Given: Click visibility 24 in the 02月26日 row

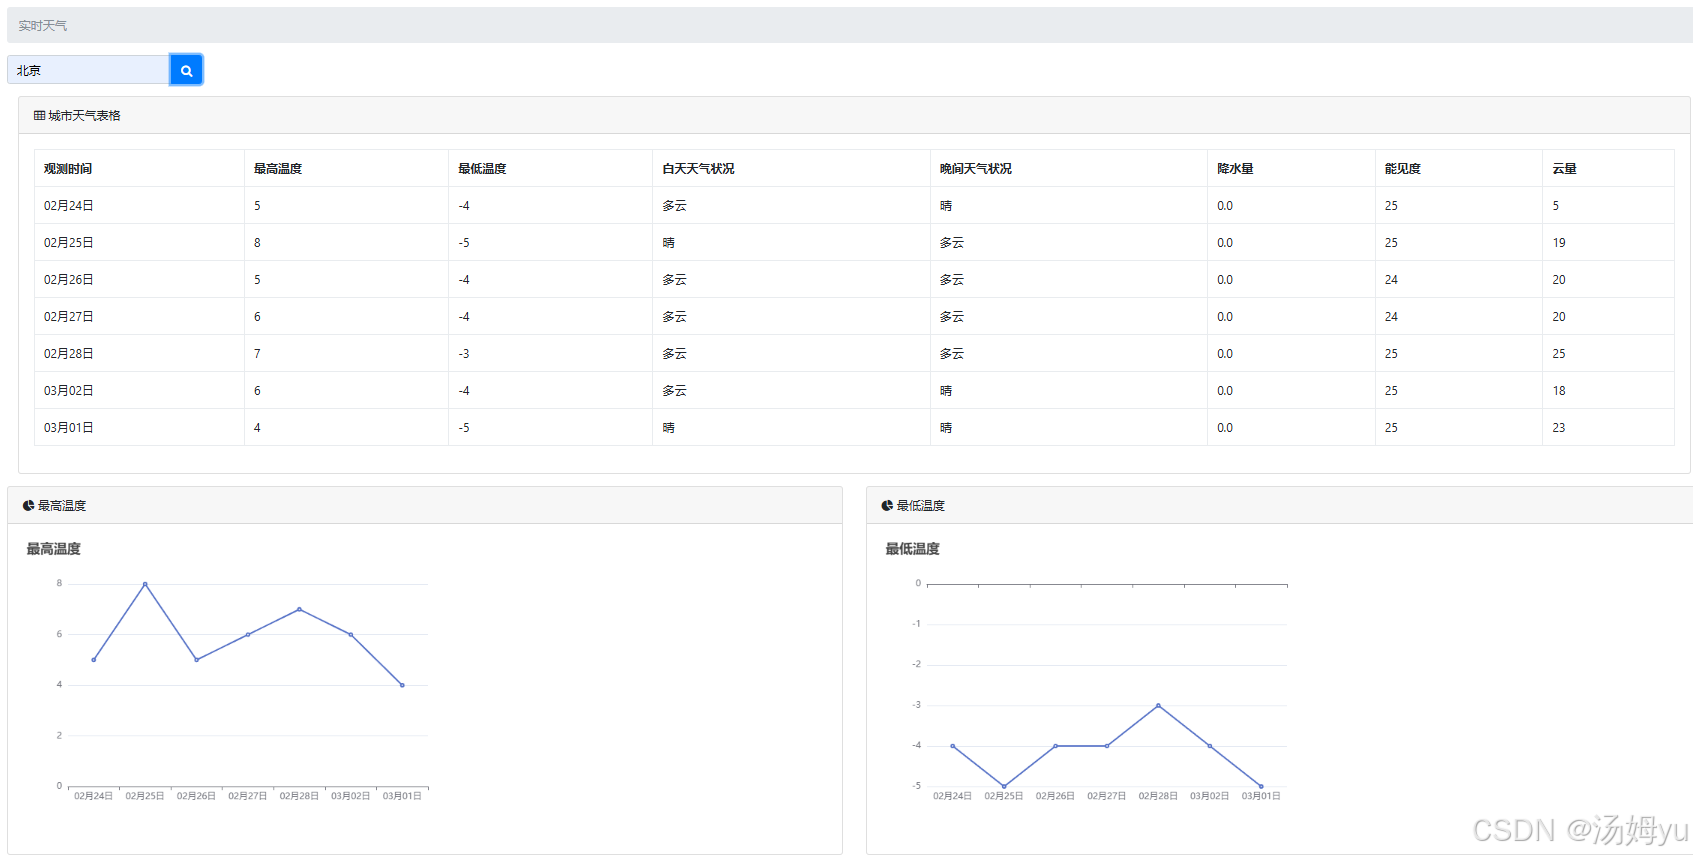Looking at the screenshot, I should (1391, 280).
